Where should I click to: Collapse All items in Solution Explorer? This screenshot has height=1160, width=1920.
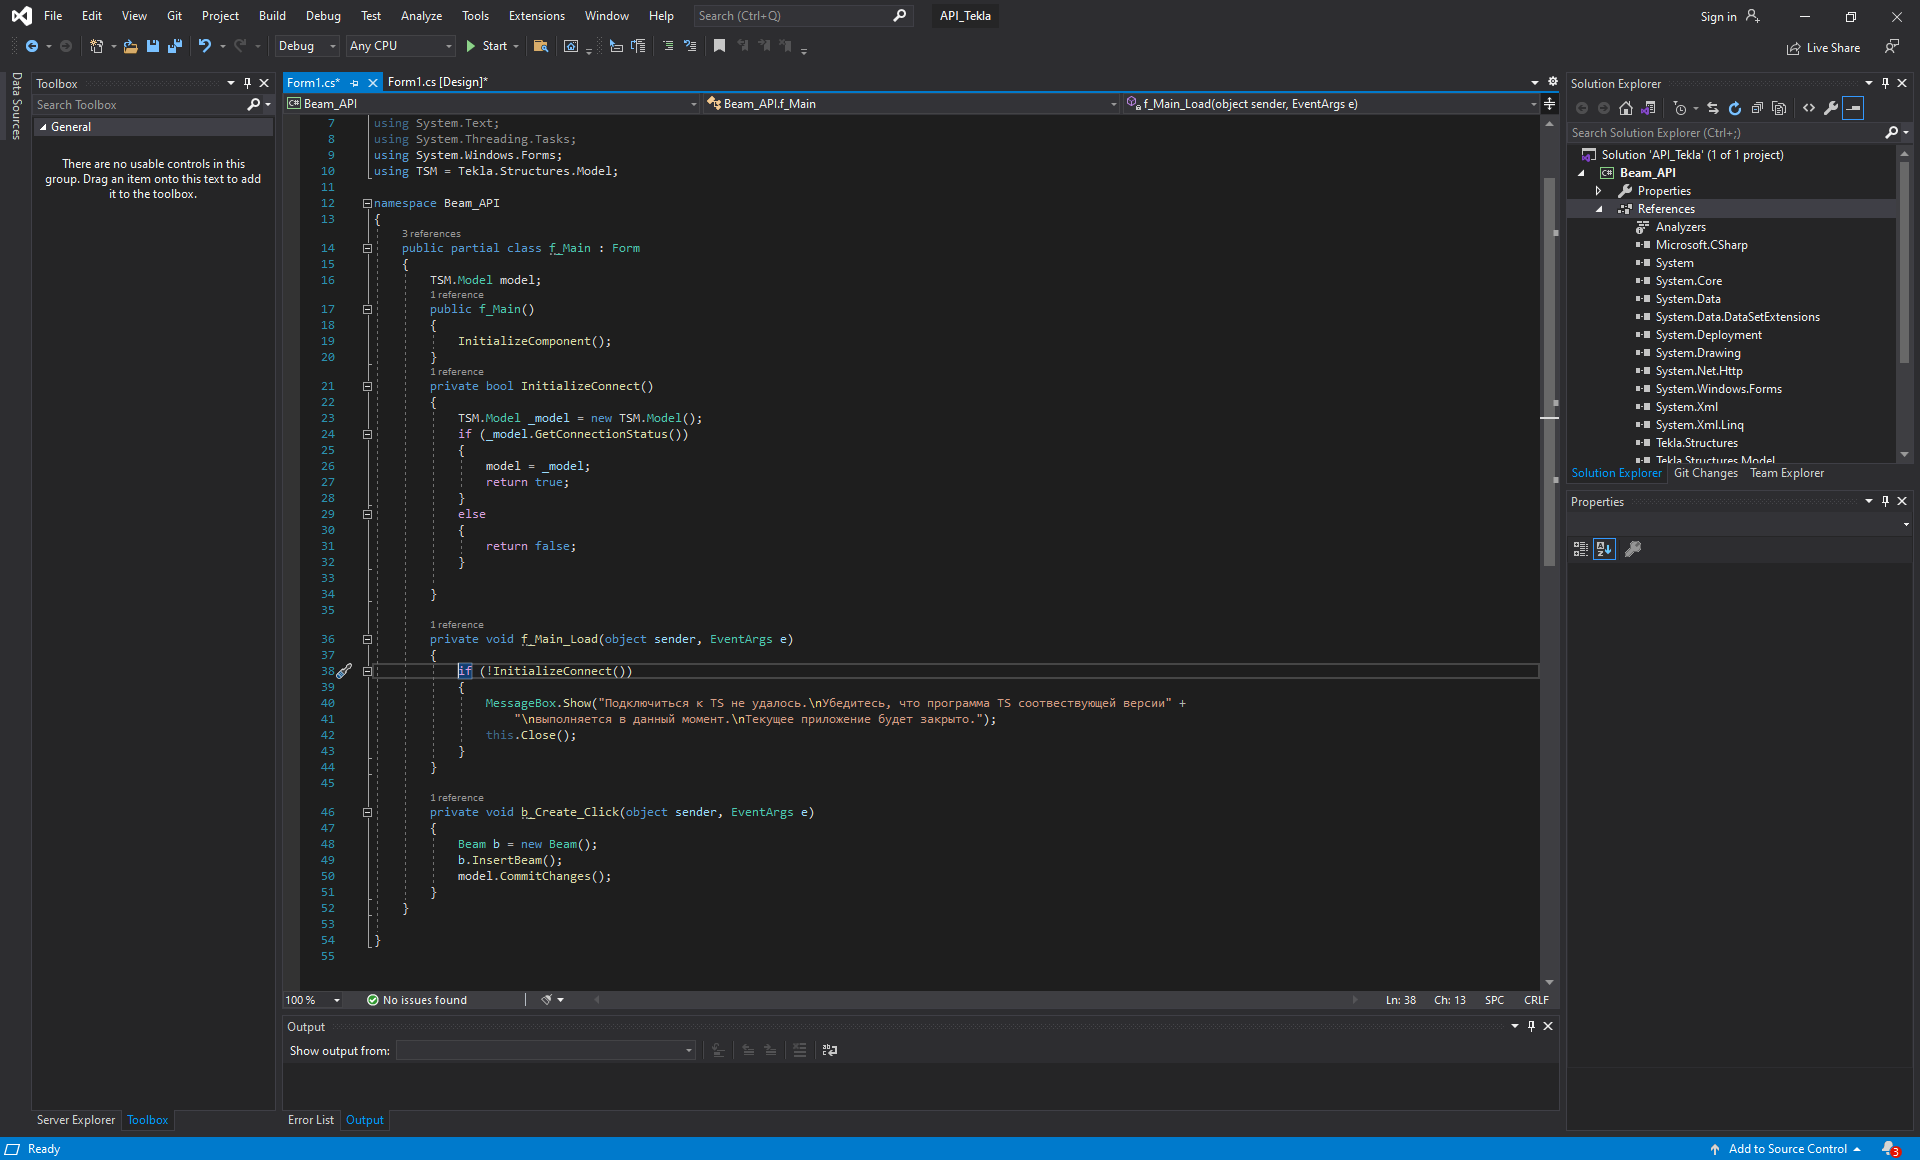pyautogui.click(x=1758, y=108)
